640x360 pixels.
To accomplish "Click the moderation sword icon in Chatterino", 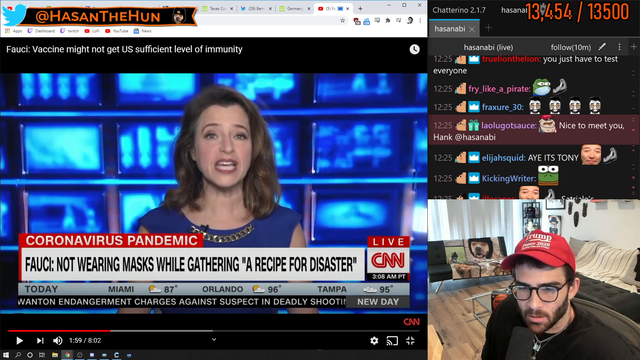I will pos(602,47).
